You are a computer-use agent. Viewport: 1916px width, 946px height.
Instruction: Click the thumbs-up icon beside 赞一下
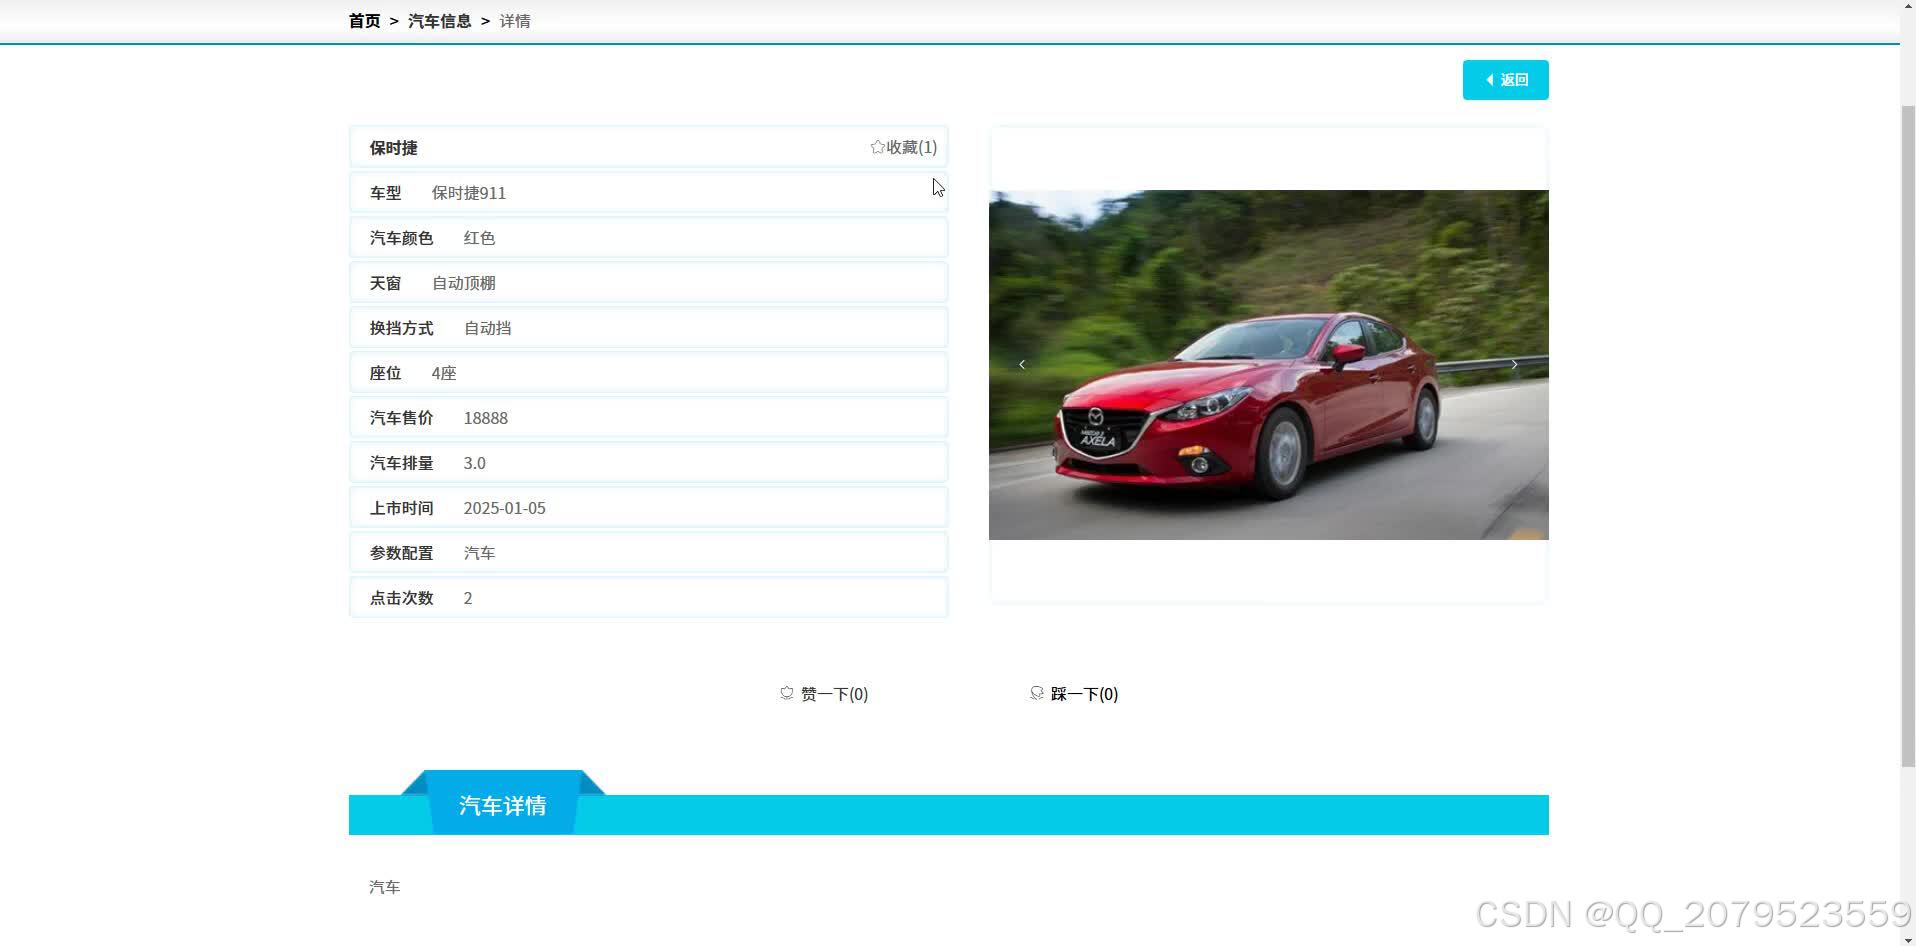pyautogui.click(x=787, y=693)
